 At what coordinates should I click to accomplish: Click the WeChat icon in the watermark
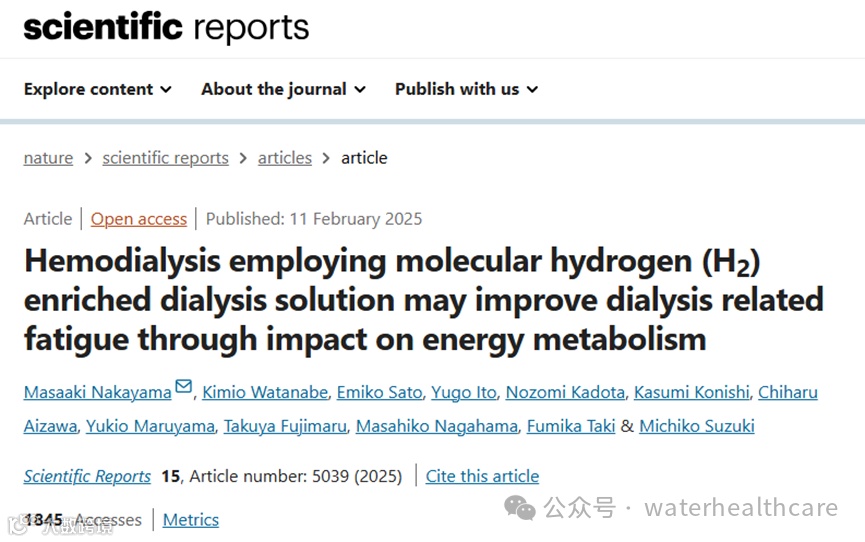click(520, 508)
